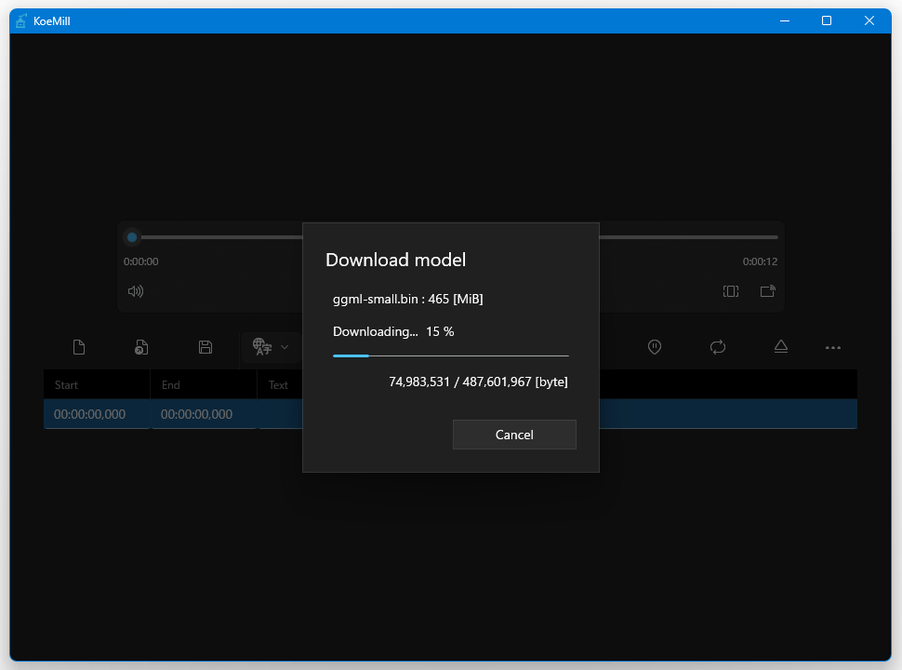The width and height of the screenshot is (902, 670).
Task: Click the audio seek slider thumb
Action: click(x=132, y=237)
